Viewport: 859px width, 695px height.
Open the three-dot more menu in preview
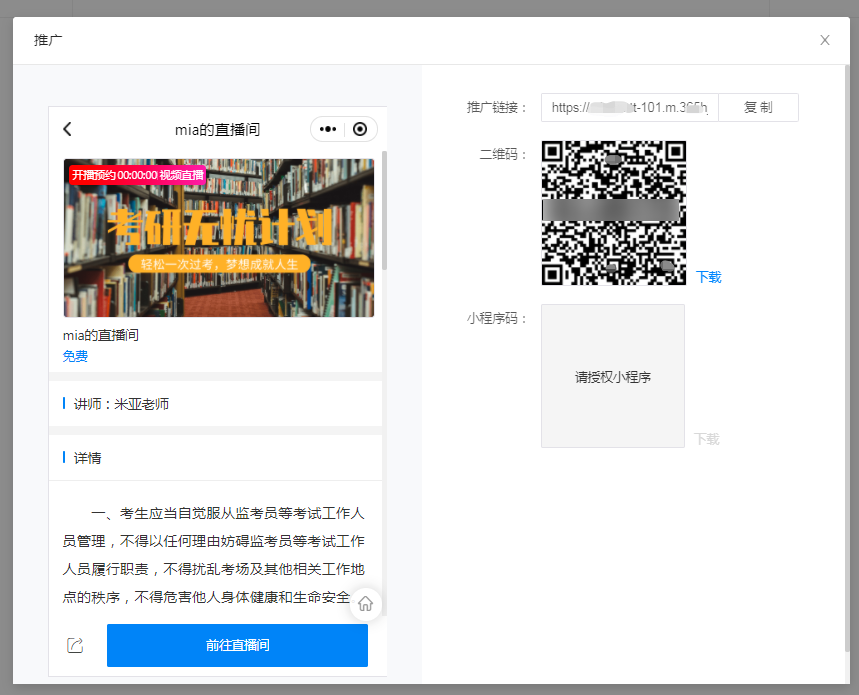(328, 129)
